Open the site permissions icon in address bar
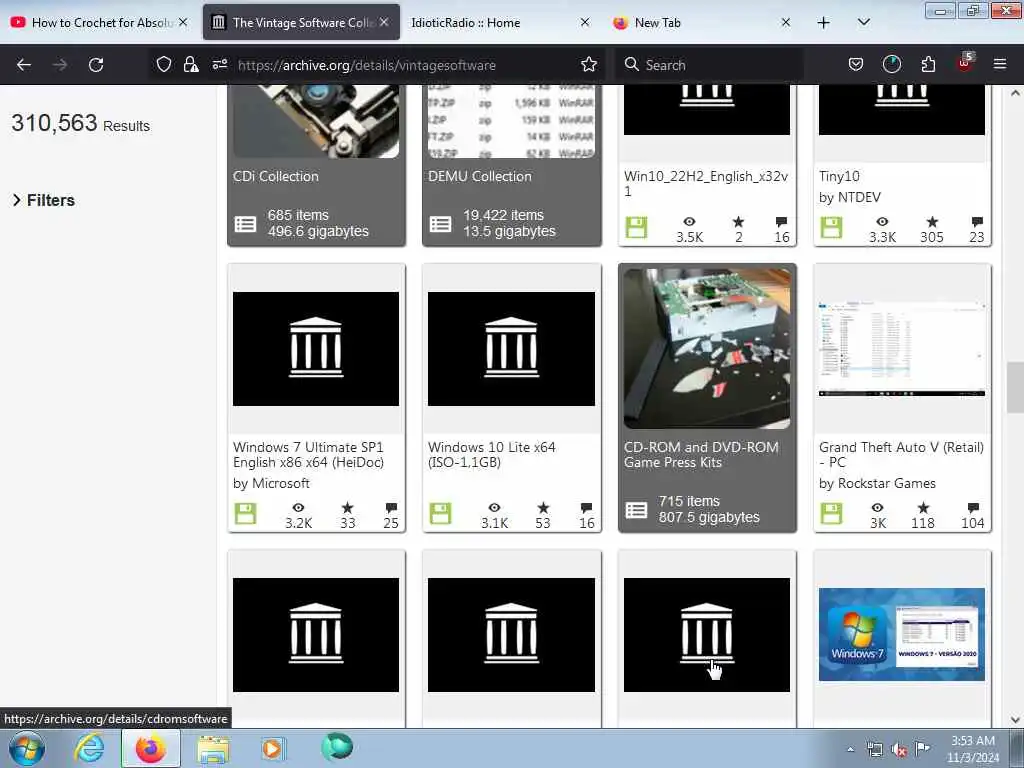 (219, 64)
